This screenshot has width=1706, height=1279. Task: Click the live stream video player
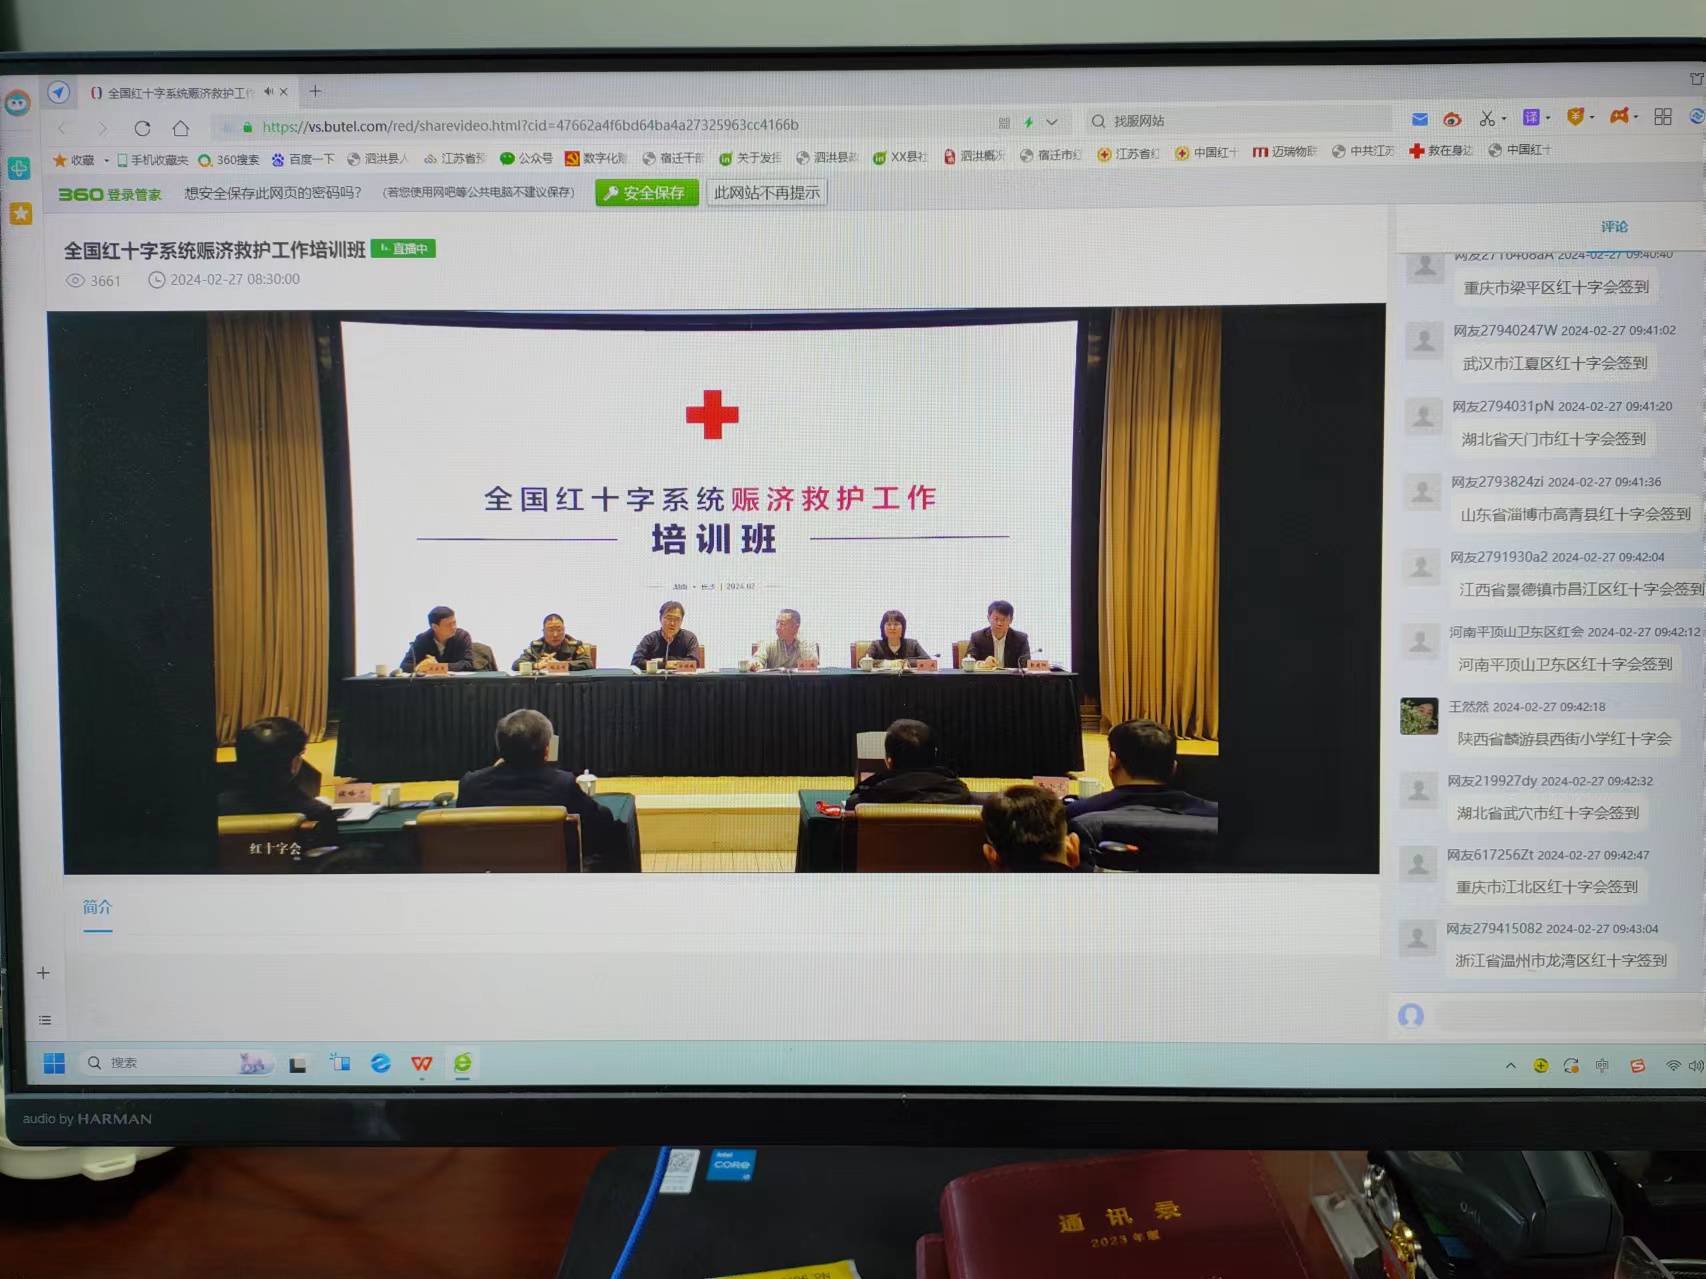(716, 590)
